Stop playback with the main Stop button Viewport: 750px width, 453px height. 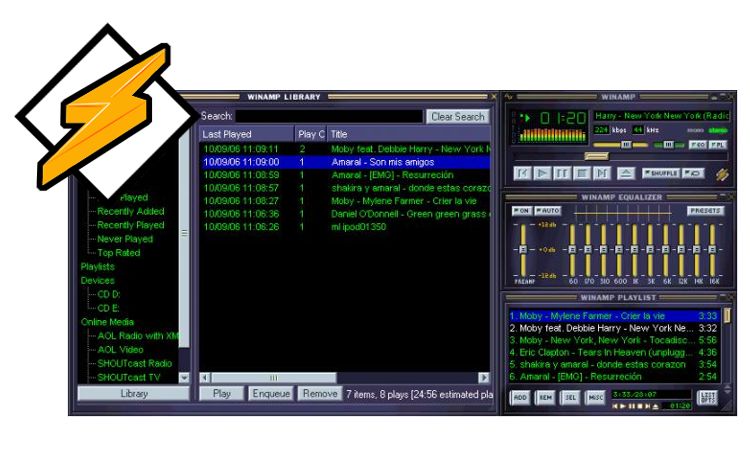[582, 173]
